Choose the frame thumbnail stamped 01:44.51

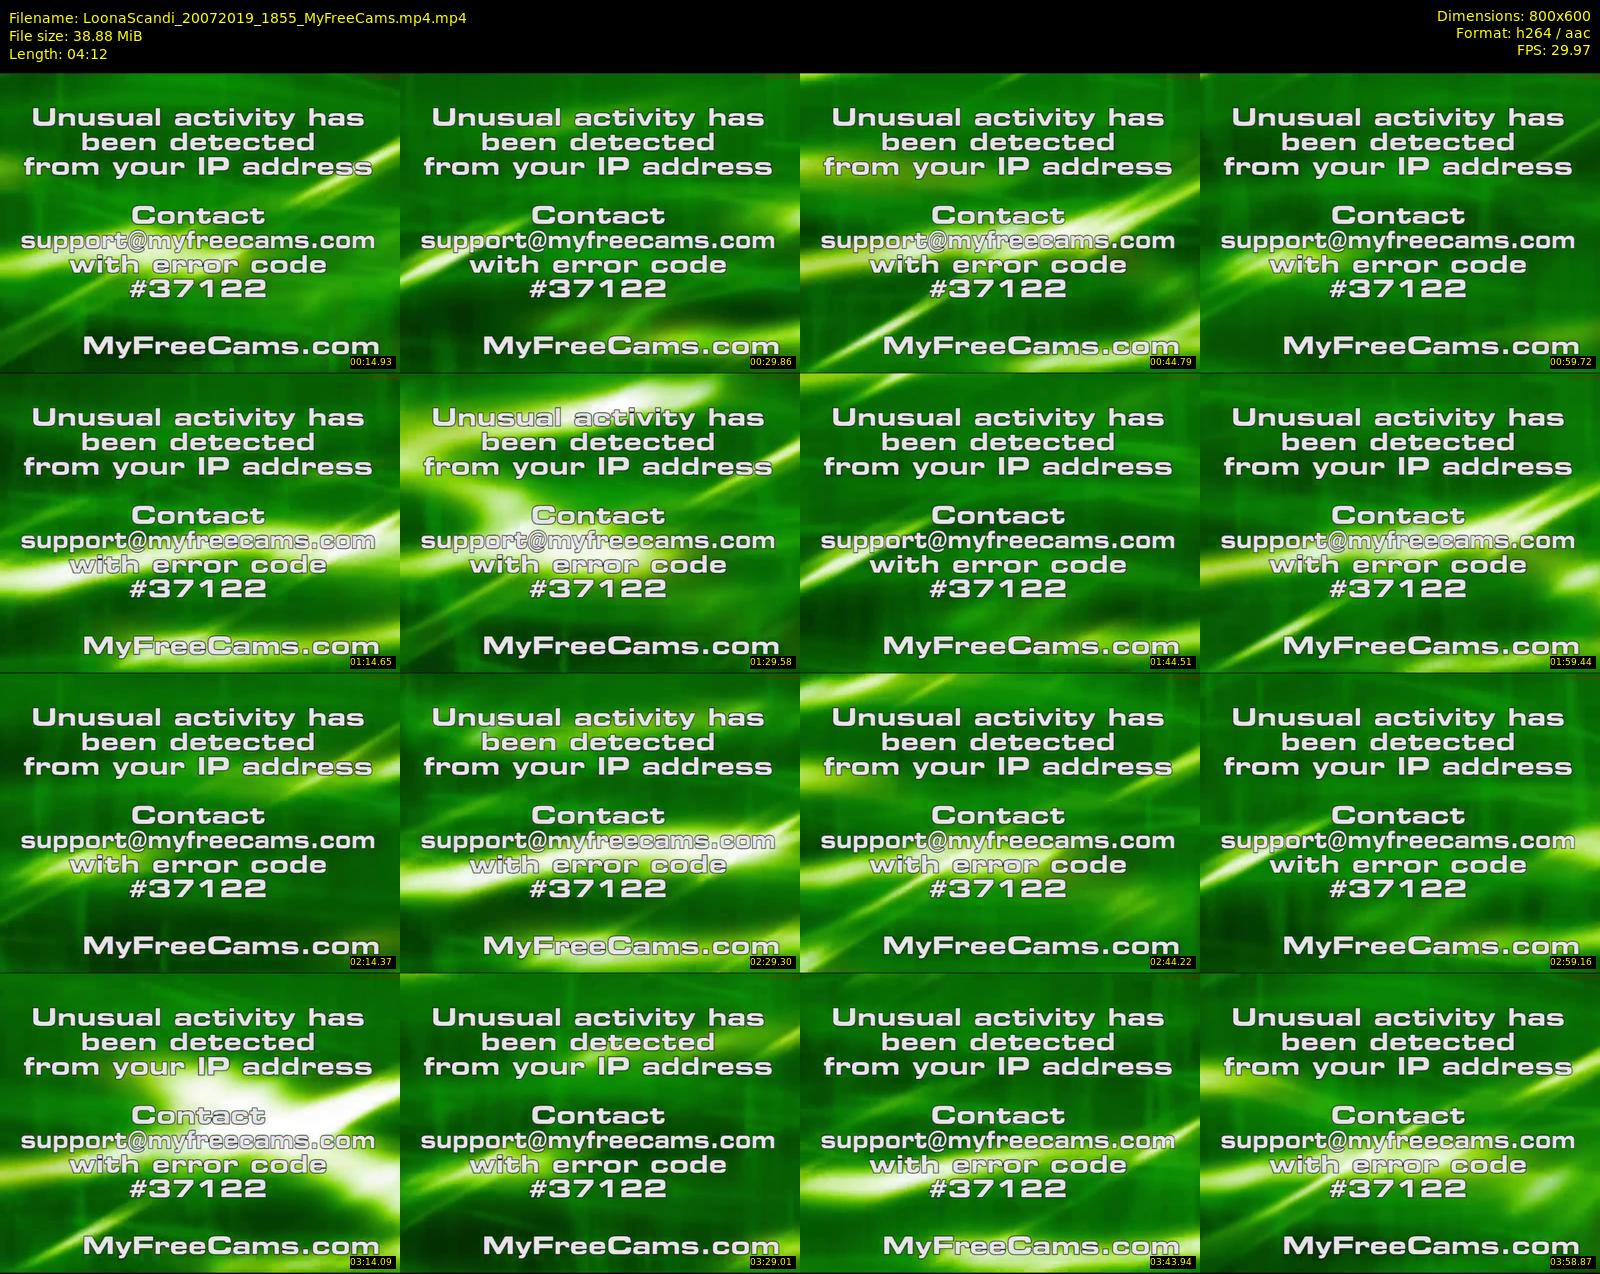coord(999,522)
